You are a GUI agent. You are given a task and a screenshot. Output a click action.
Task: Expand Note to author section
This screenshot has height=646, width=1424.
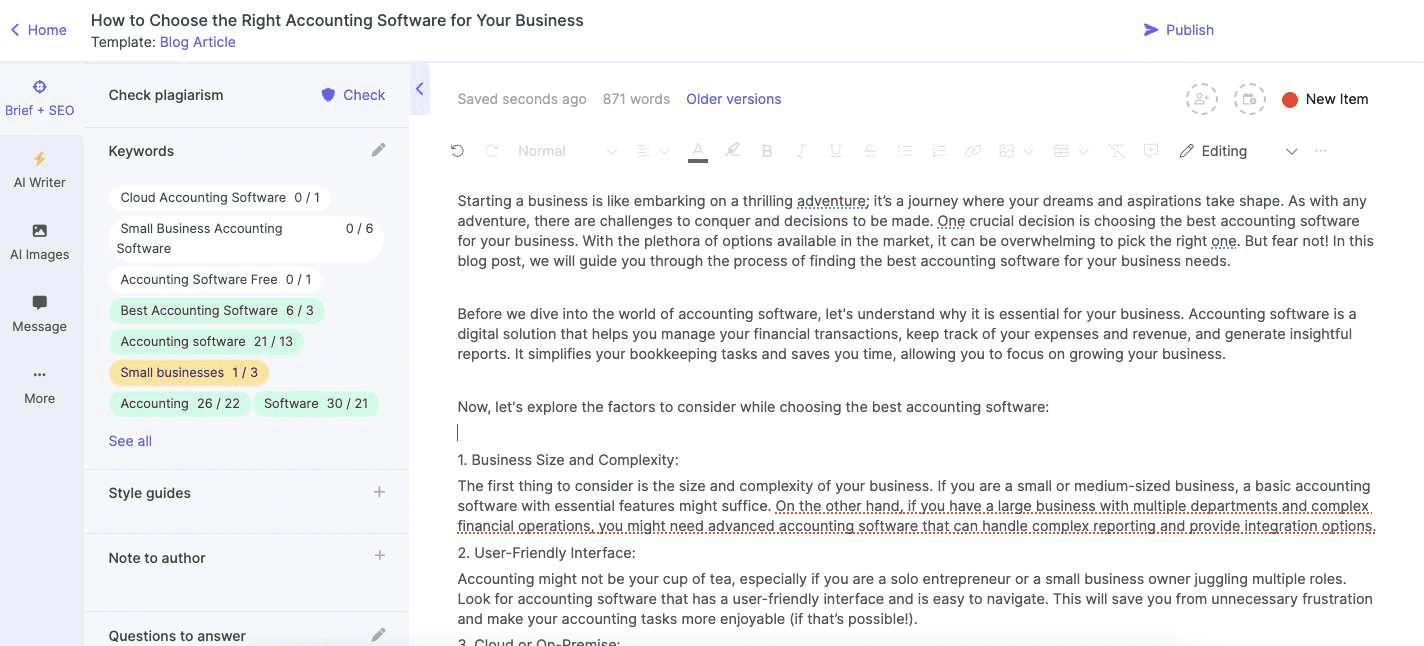point(379,556)
